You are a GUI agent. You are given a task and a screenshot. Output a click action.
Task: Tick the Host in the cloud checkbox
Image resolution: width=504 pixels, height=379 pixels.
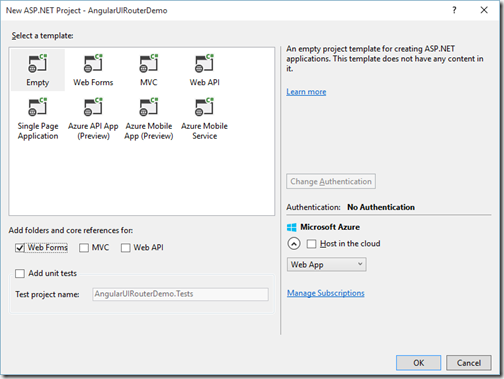[x=311, y=244]
